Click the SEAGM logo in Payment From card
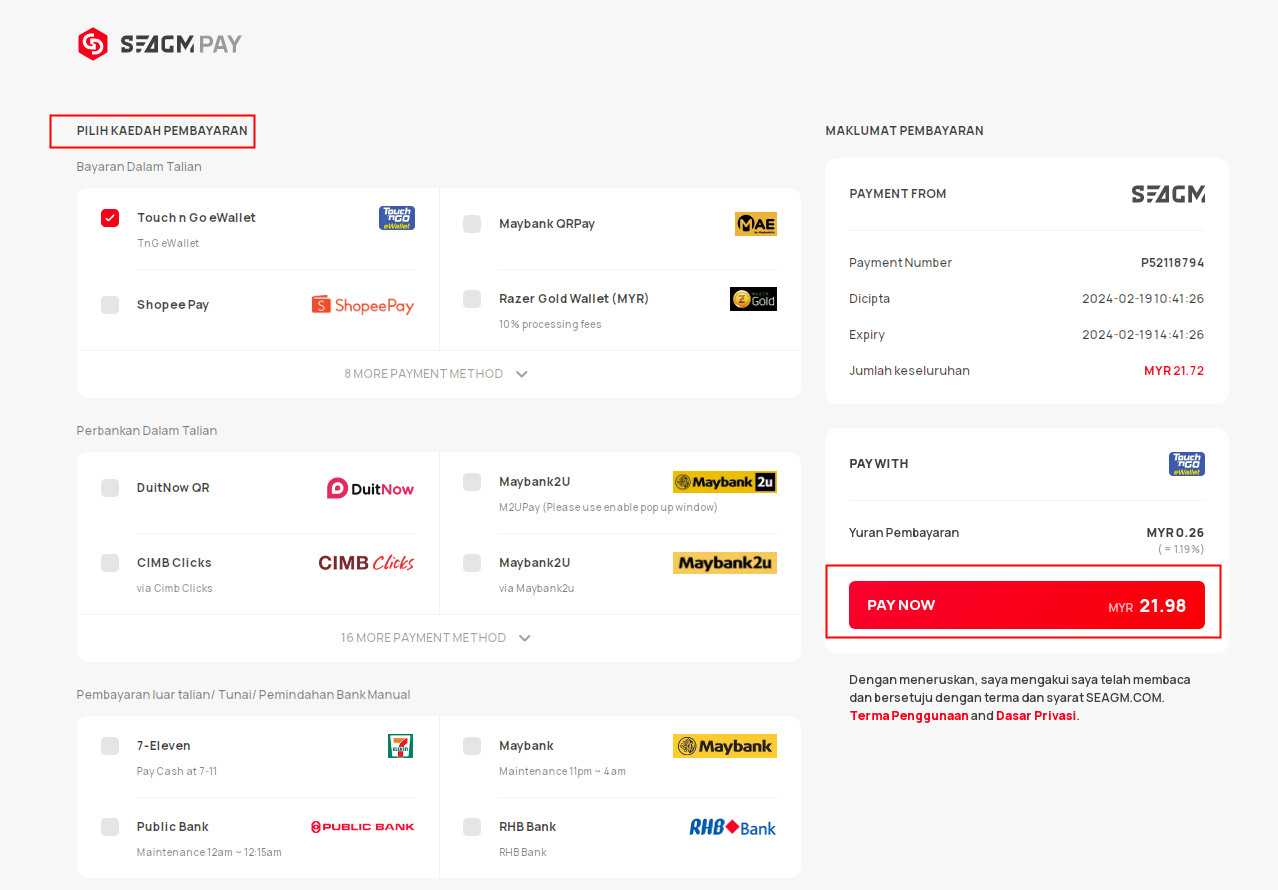This screenshot has width=1278, height=890. pos(1168,194)
